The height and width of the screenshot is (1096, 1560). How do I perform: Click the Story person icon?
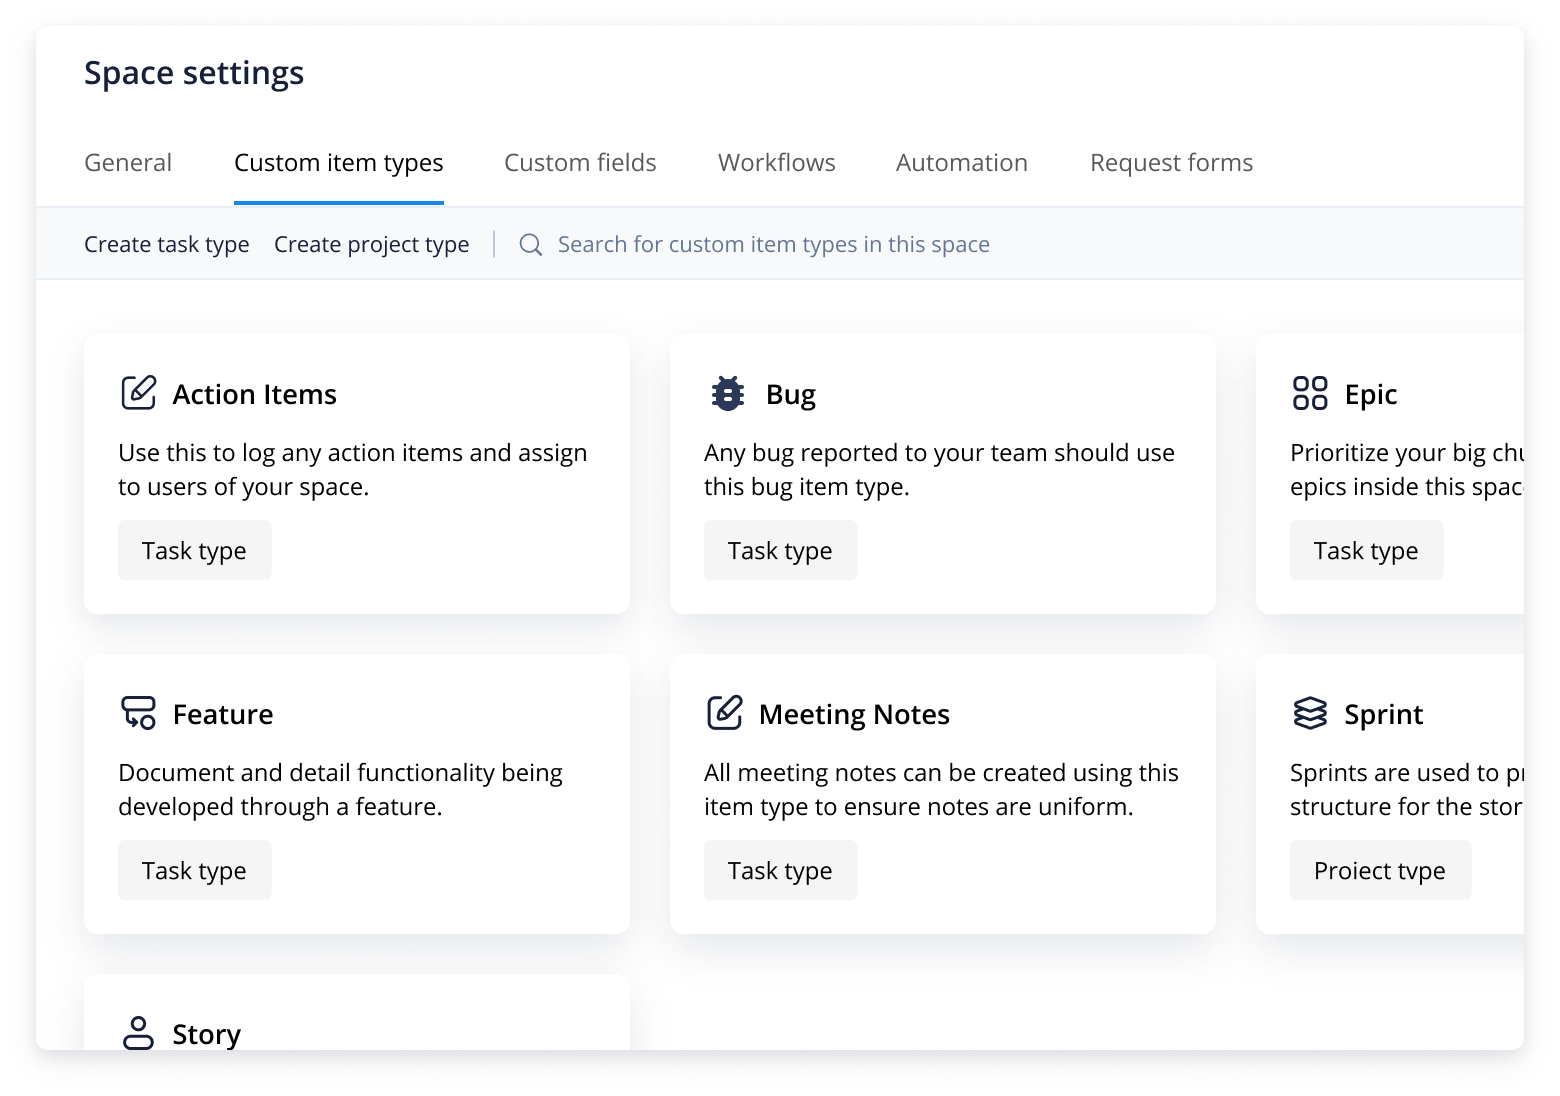[x=138, y=1033]
